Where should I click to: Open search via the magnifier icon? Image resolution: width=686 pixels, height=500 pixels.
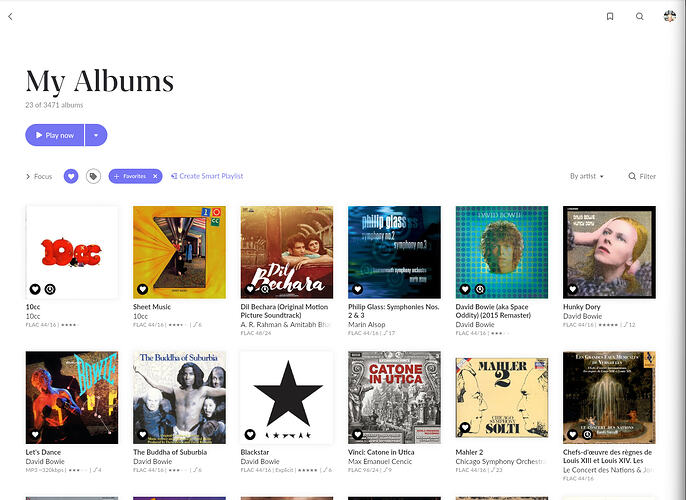640,16
